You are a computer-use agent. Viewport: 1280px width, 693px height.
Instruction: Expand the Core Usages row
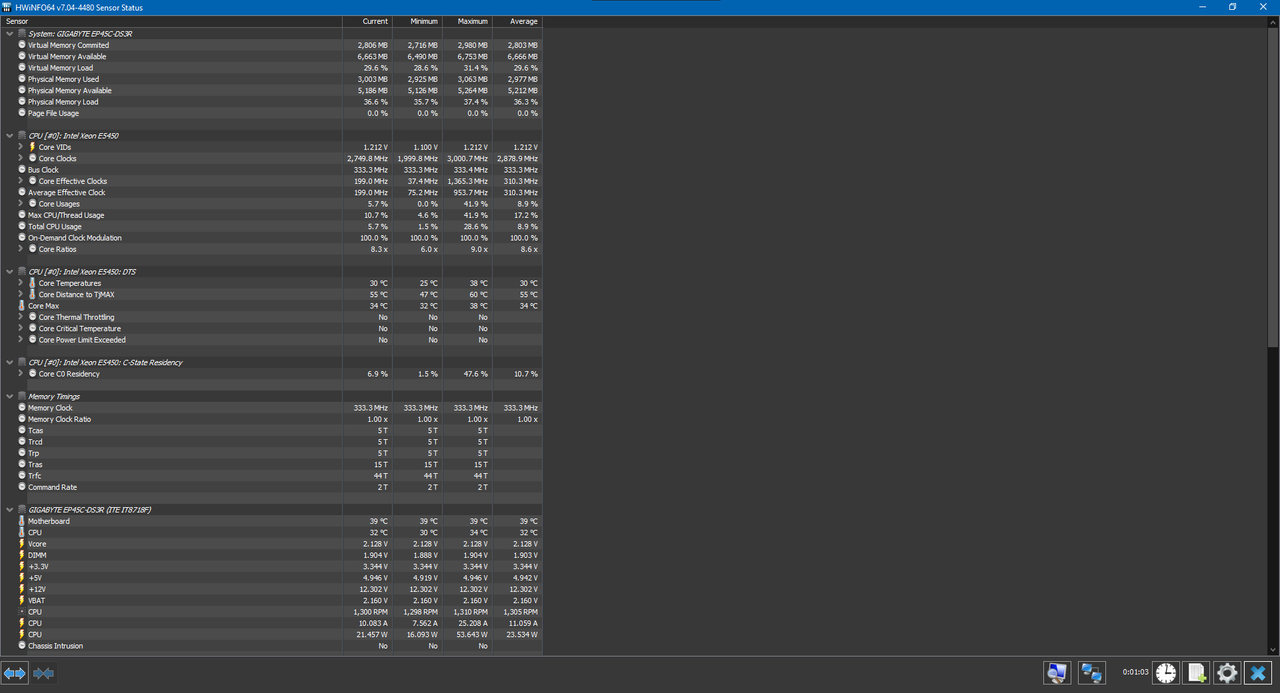[x=20, y=204]
